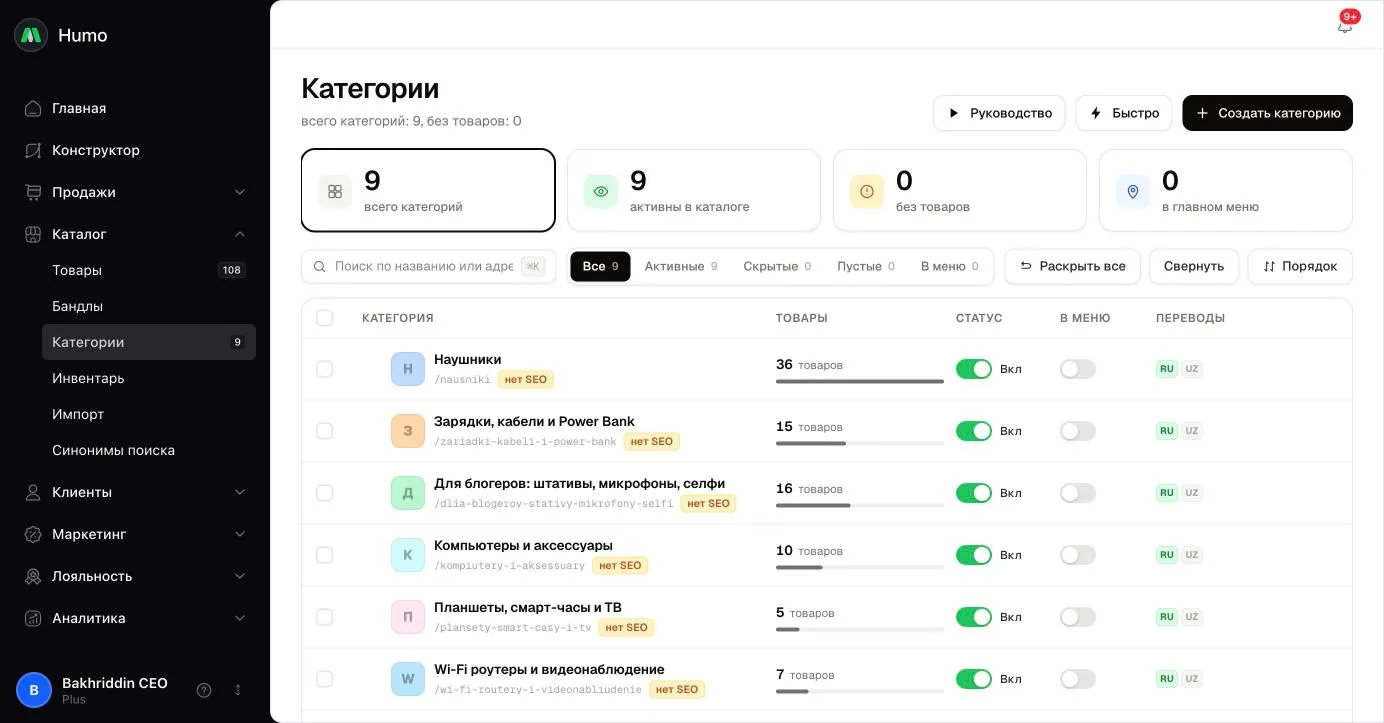Switch to the Активные filter tab
1384x723 pixels.
pyautogui.click(x=681, y=267)
